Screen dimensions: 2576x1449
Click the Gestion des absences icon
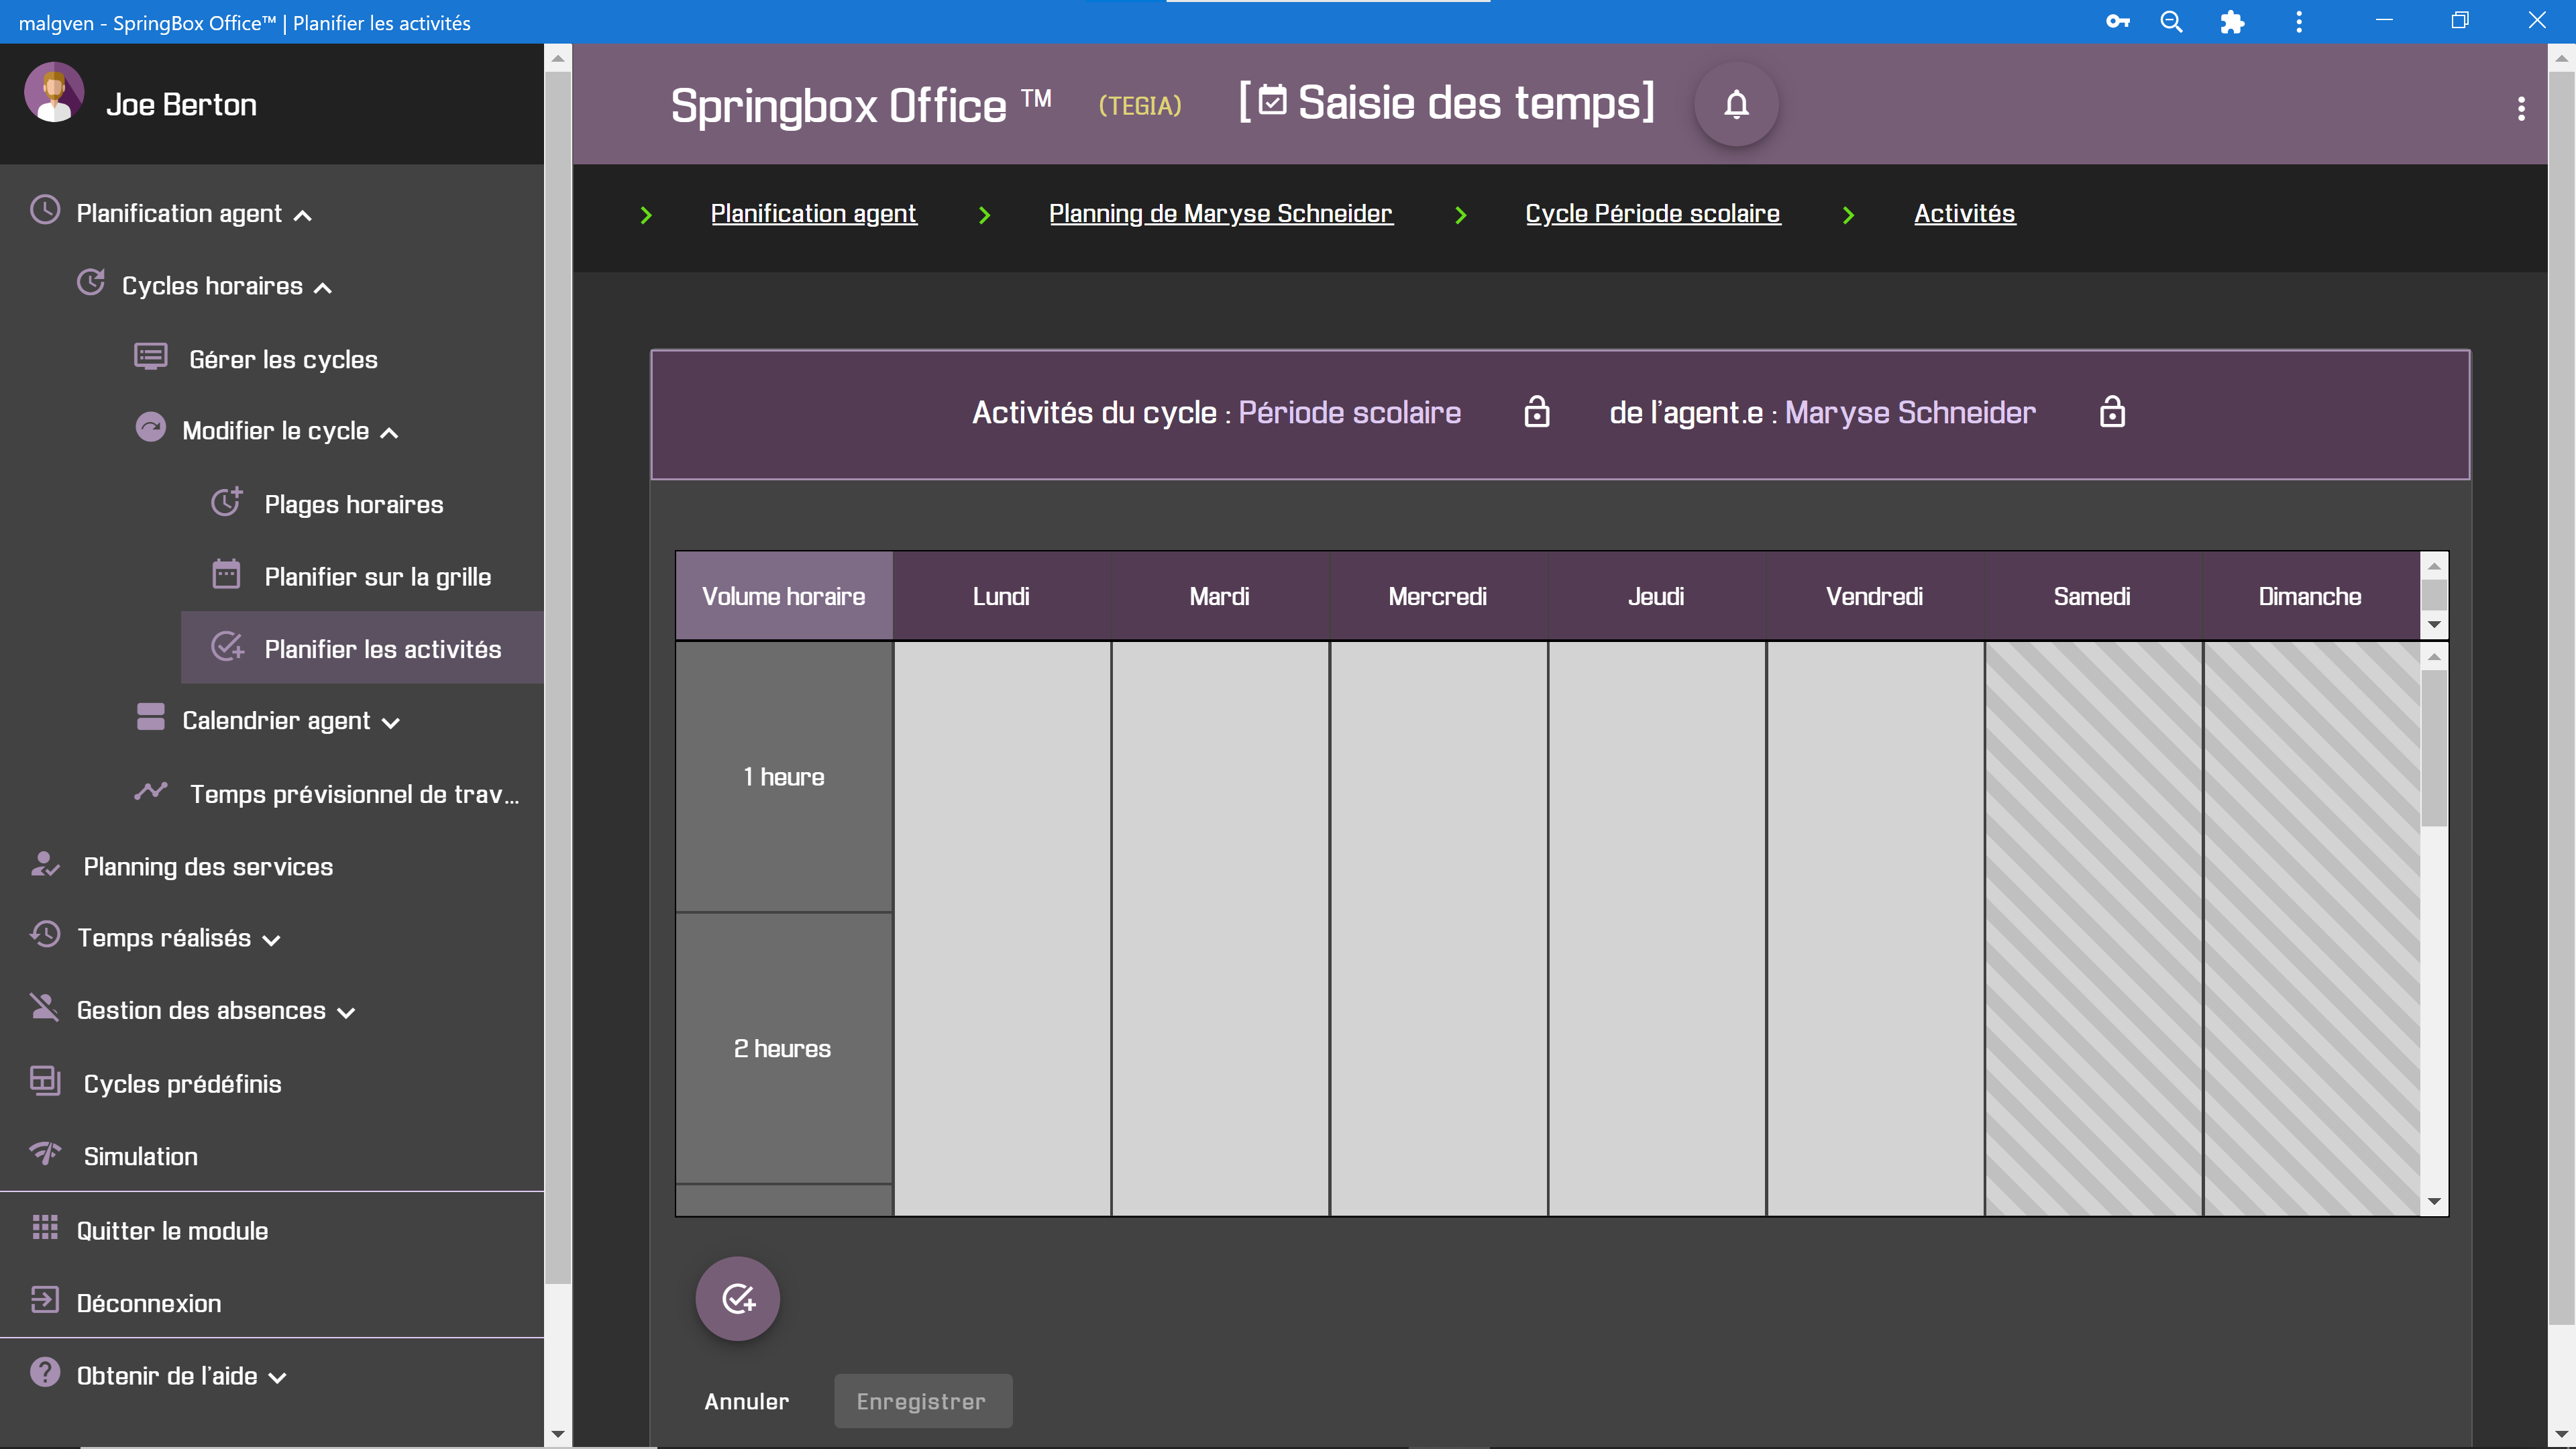click(45, 1007)
